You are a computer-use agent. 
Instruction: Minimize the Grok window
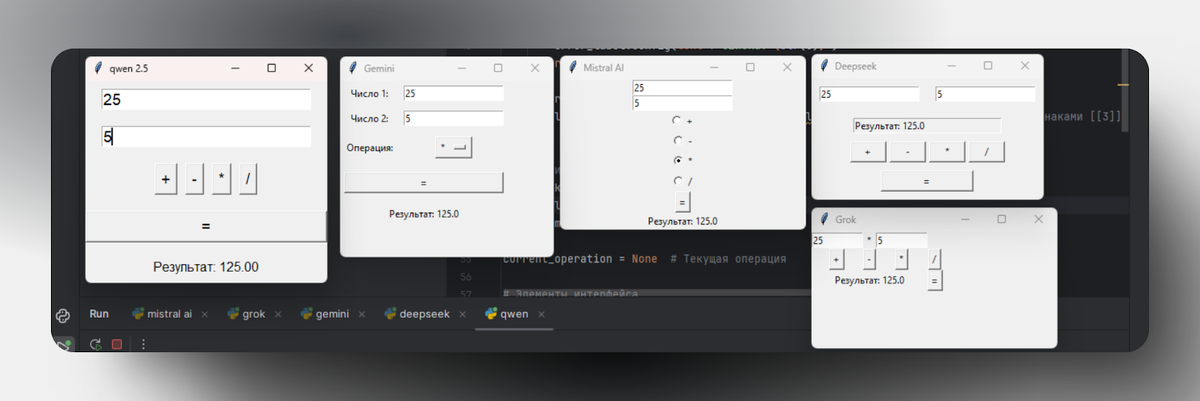[x=965, y=219]
